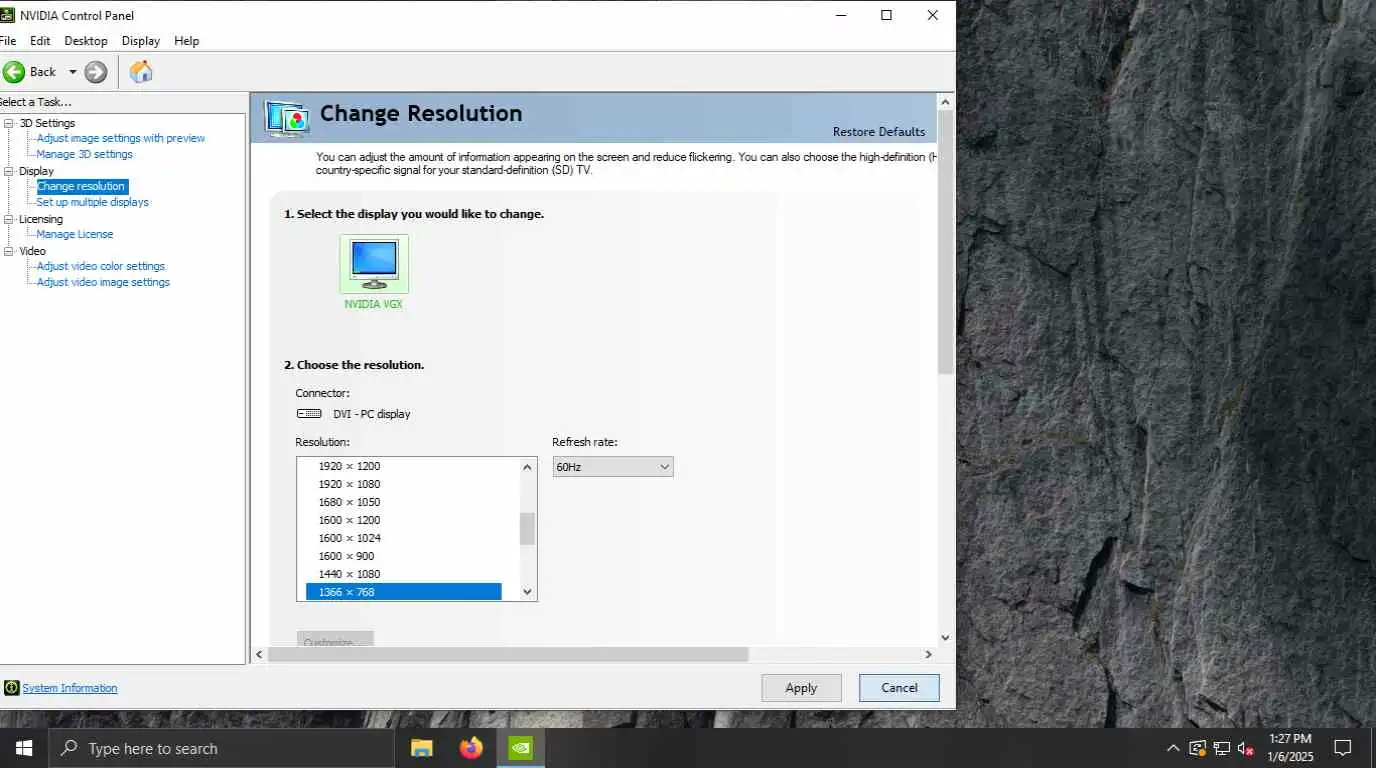Open the Refresh rate 60Hz dropdown
The image size is (1376, 768).
613,467
